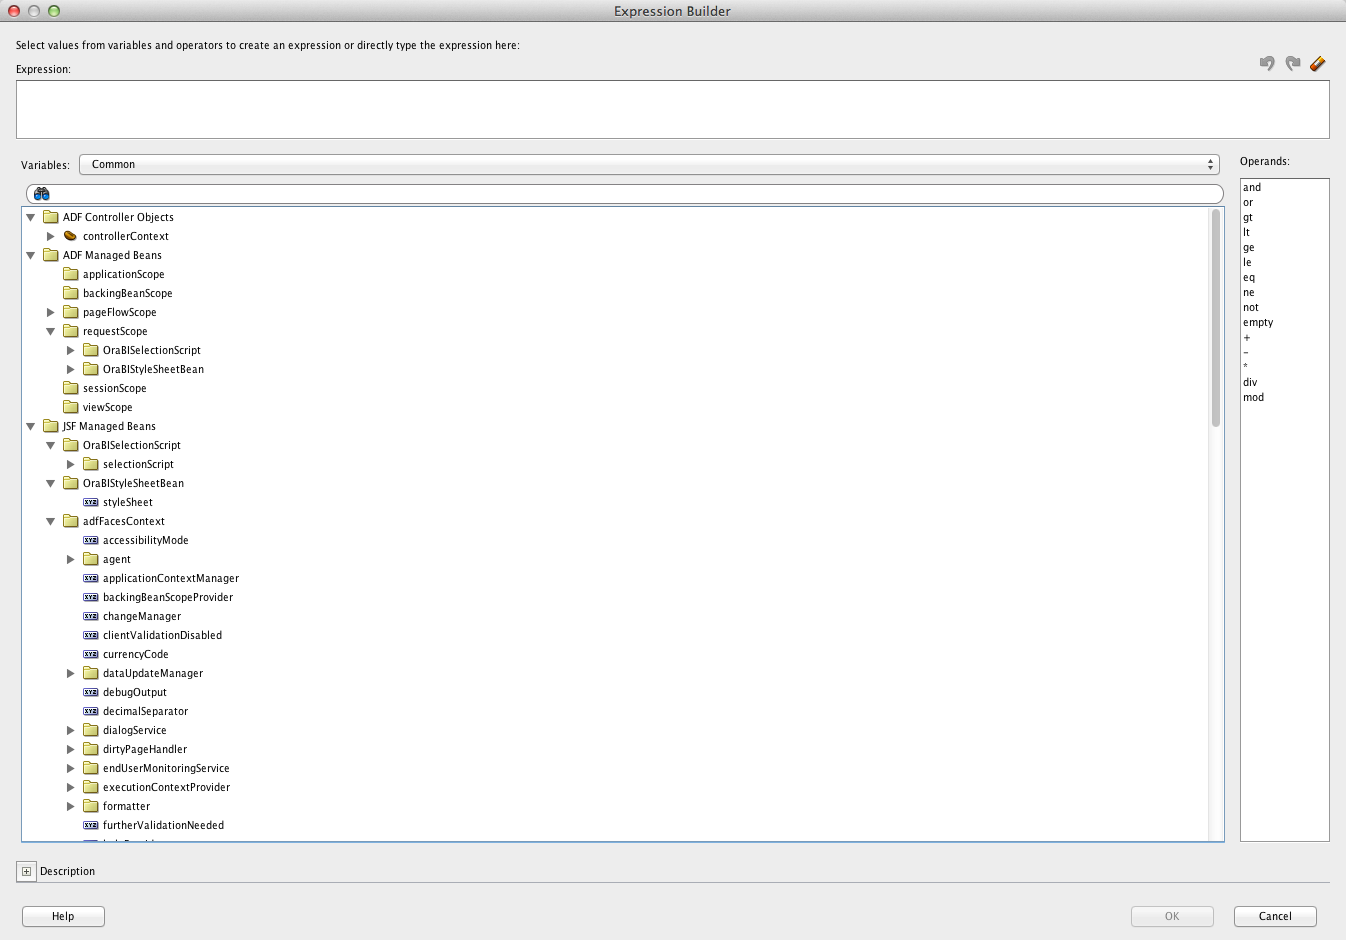1346x940 pixels.
Task: Click the Redo arrow icon
Action: (1291, 63)
